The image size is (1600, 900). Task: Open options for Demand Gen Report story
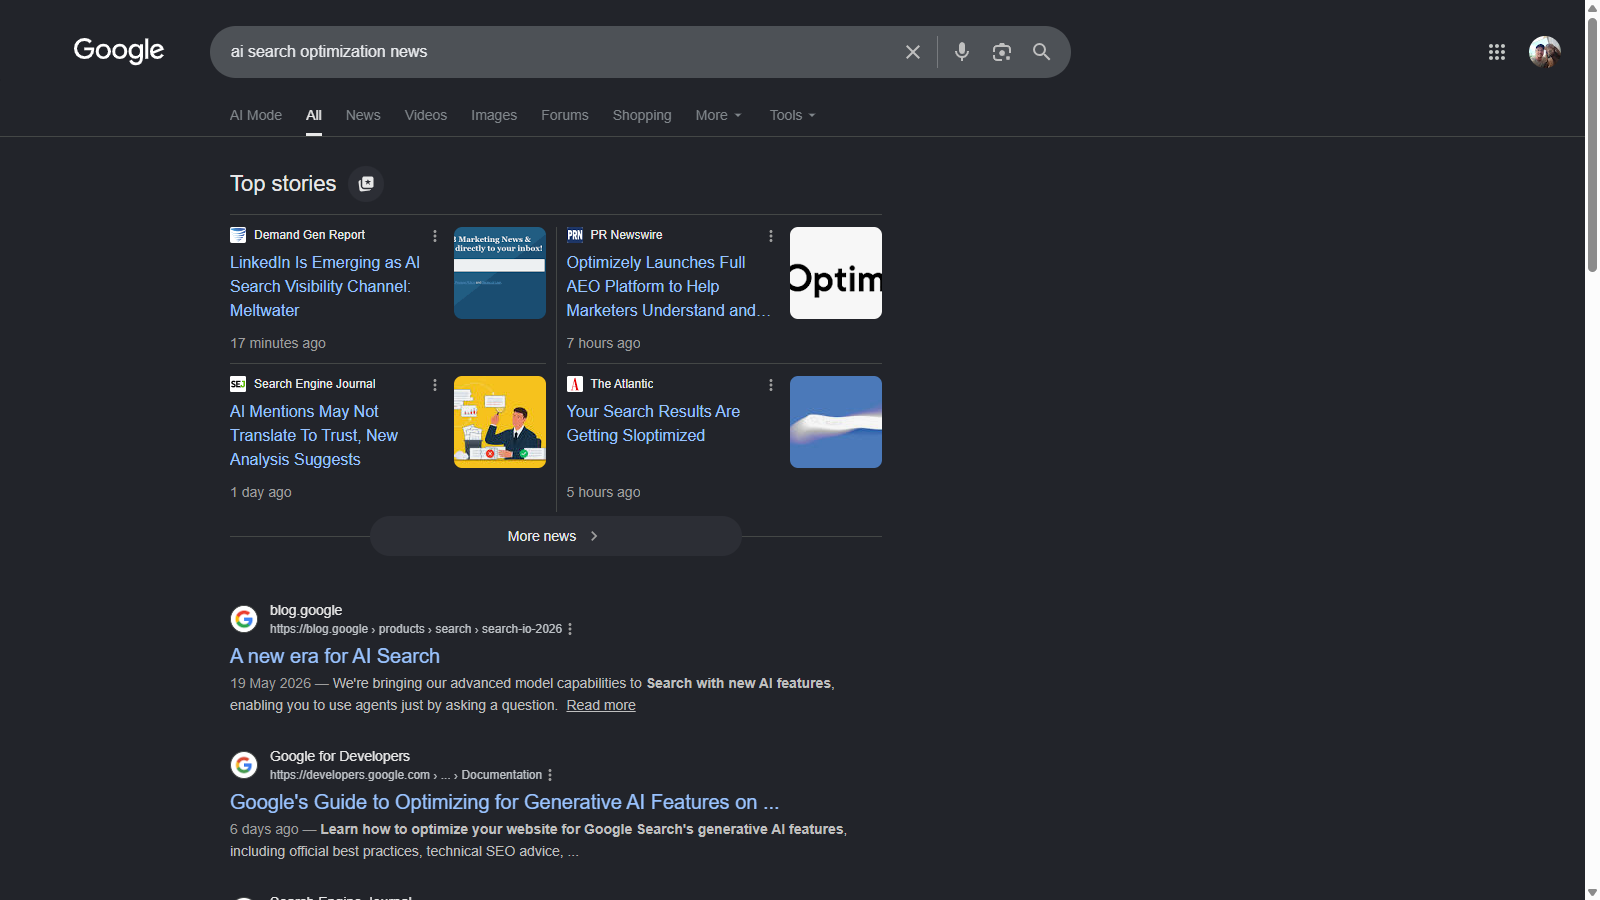pos(435,236)
